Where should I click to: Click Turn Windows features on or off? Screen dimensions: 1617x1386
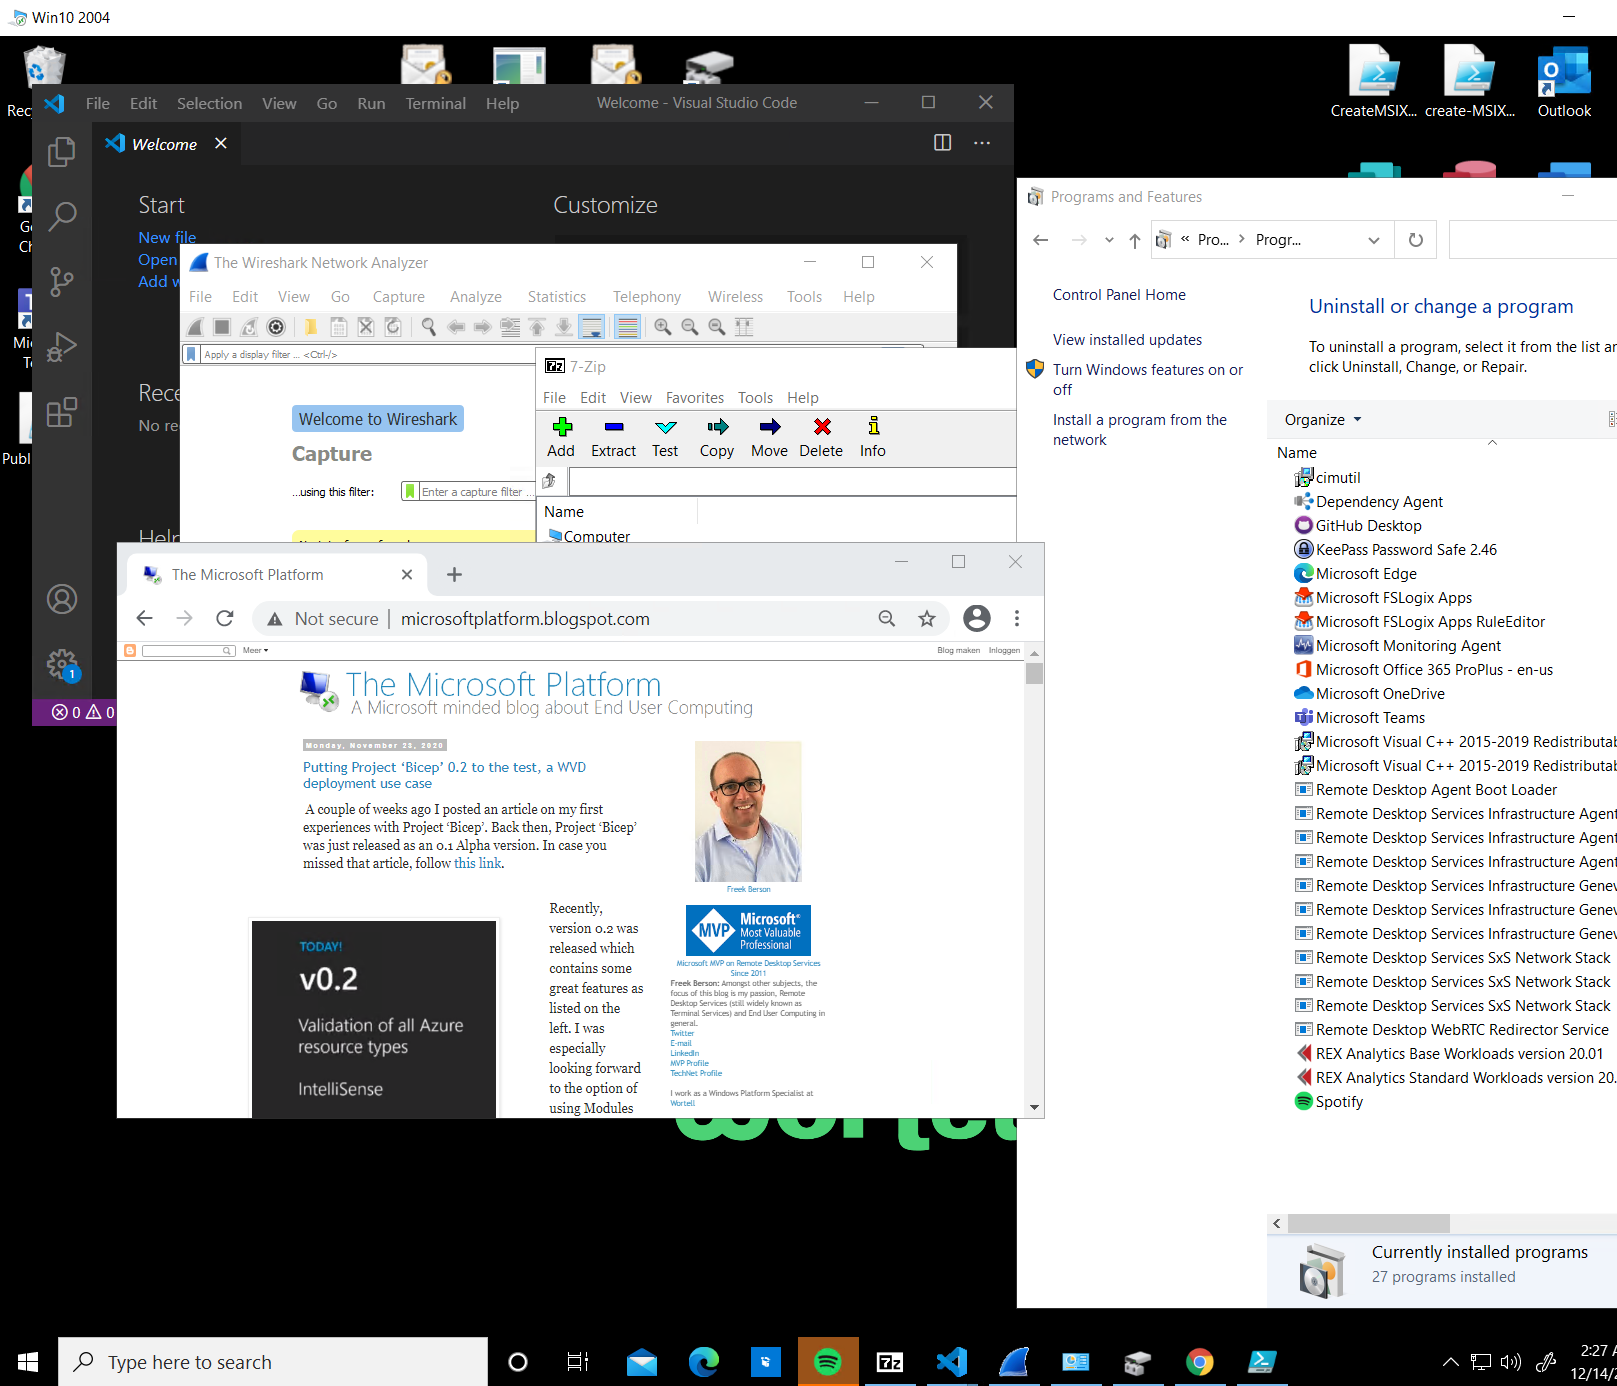coord(1148,380)
